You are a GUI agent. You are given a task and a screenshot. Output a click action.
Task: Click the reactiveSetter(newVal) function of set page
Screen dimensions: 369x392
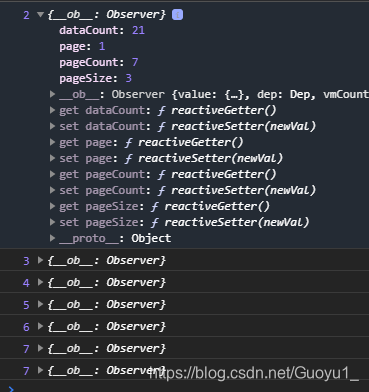pyautogui.click(x=210, y=158)
